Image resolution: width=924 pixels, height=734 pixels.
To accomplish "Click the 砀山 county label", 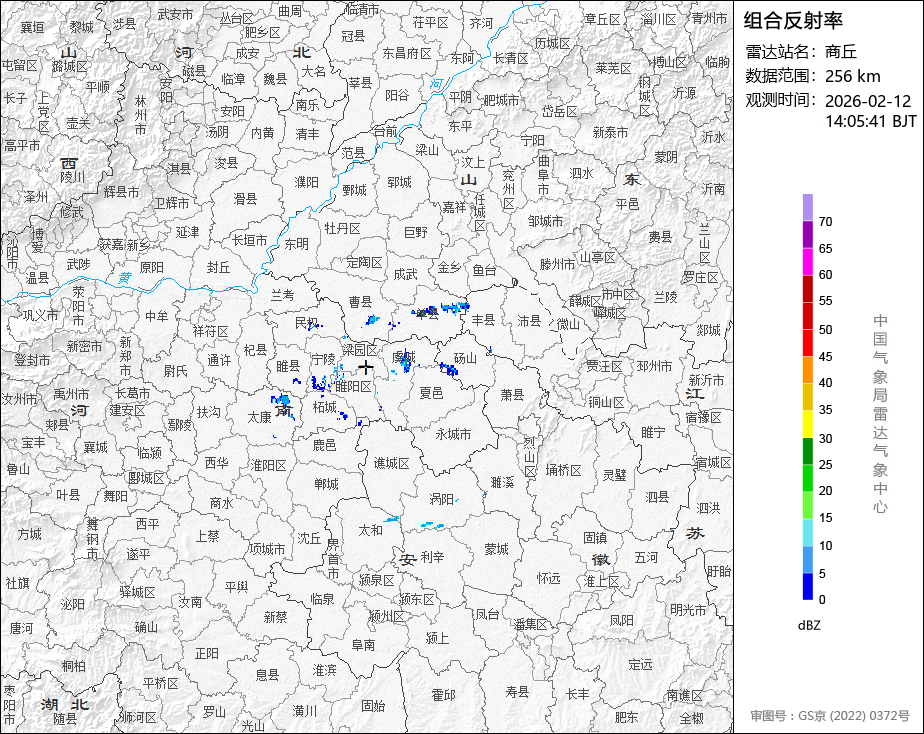I will tap(465, 358).
